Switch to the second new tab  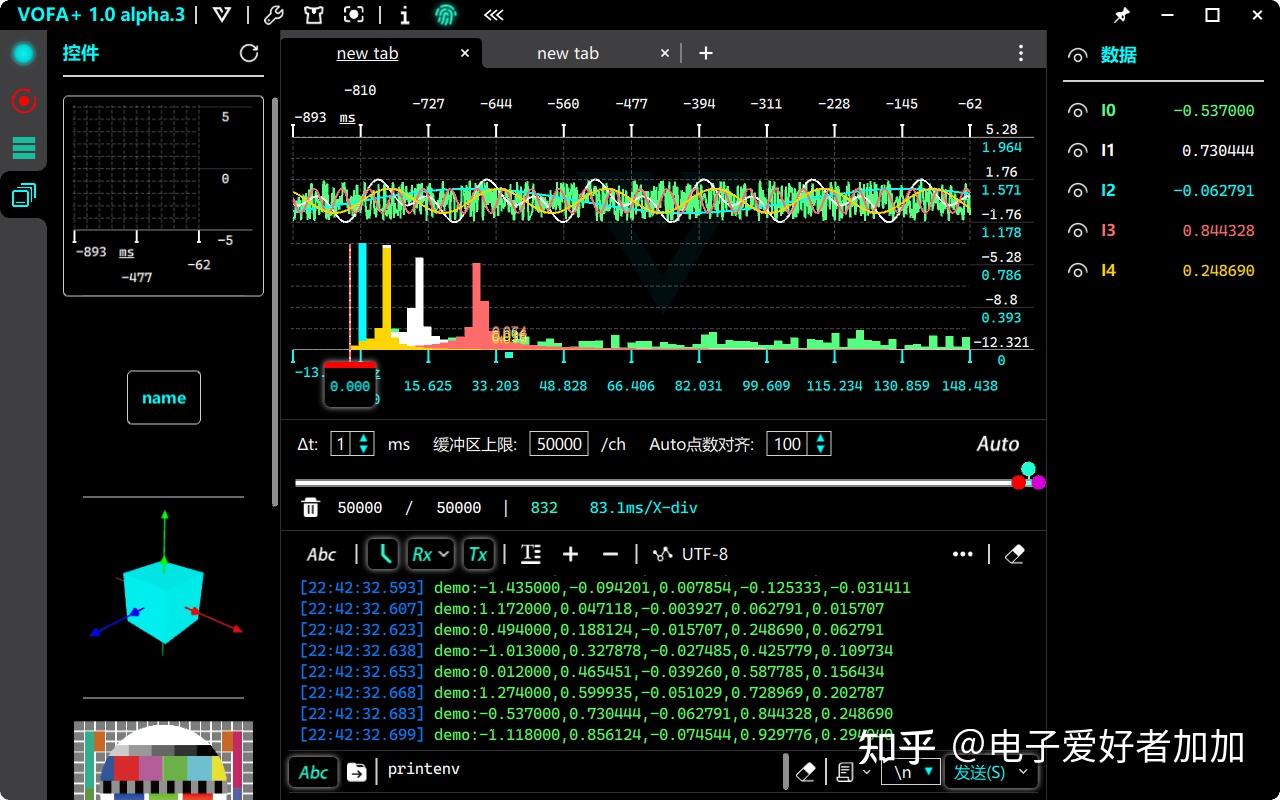[x=567, y=52]
